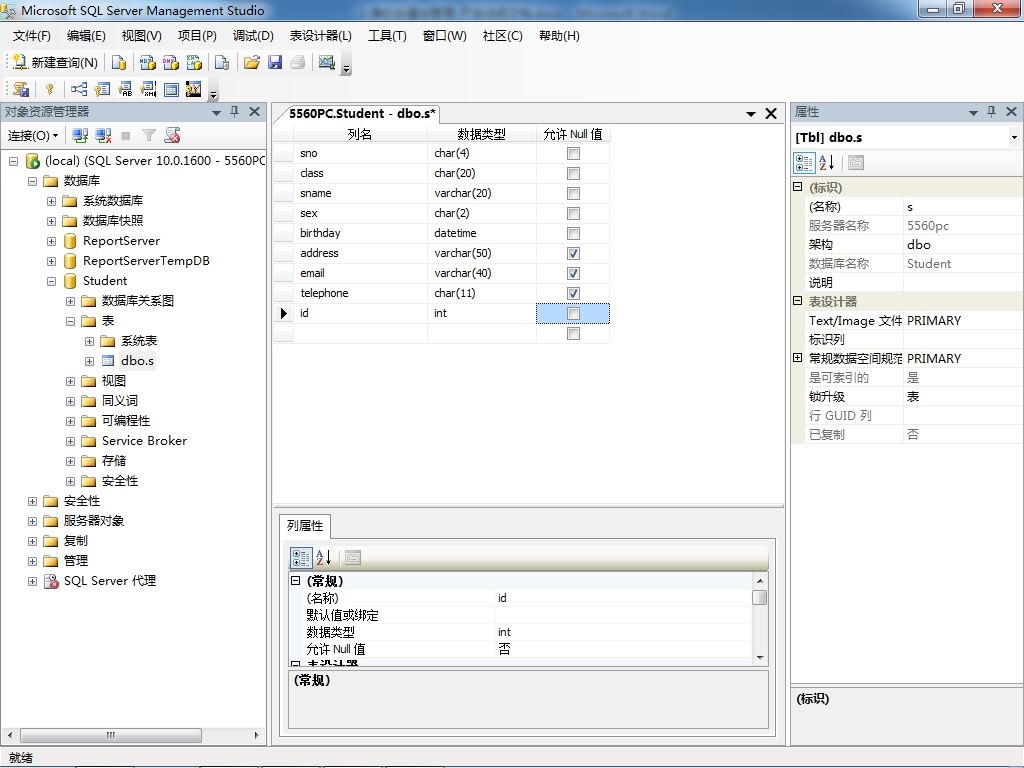
Task: Click the New Query (新建查询) button
Action: pos(56,62)
